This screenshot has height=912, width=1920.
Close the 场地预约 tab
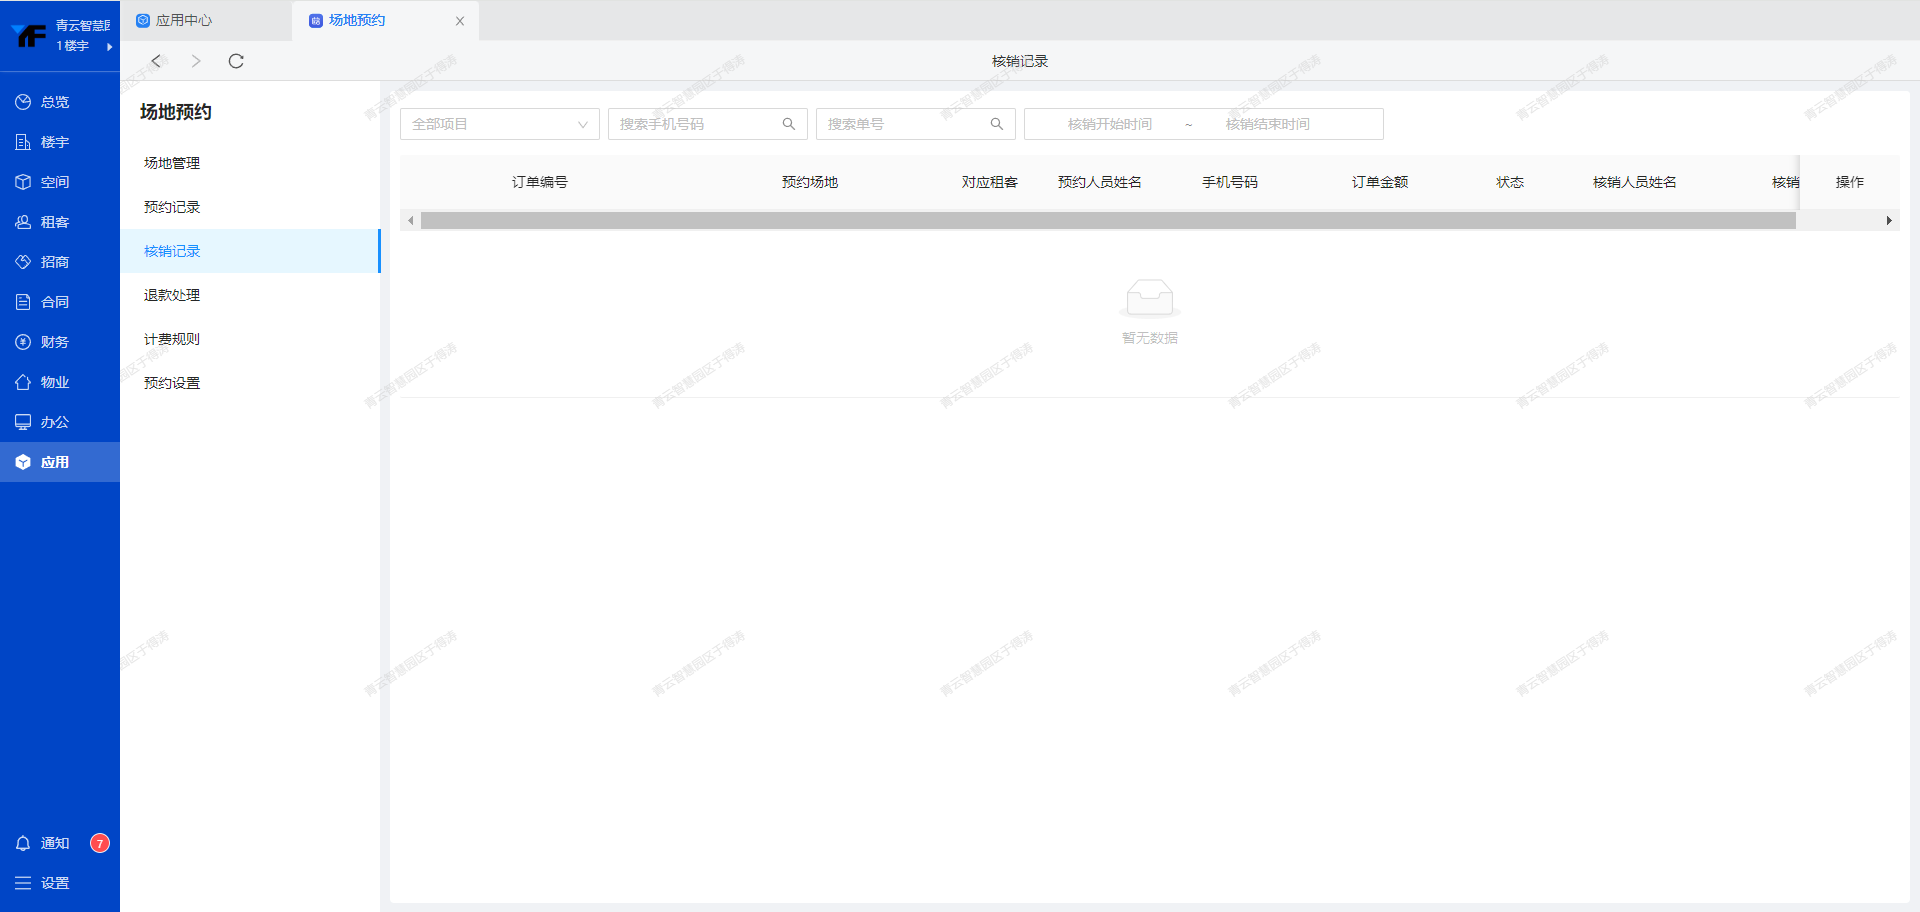click(460, 21)
